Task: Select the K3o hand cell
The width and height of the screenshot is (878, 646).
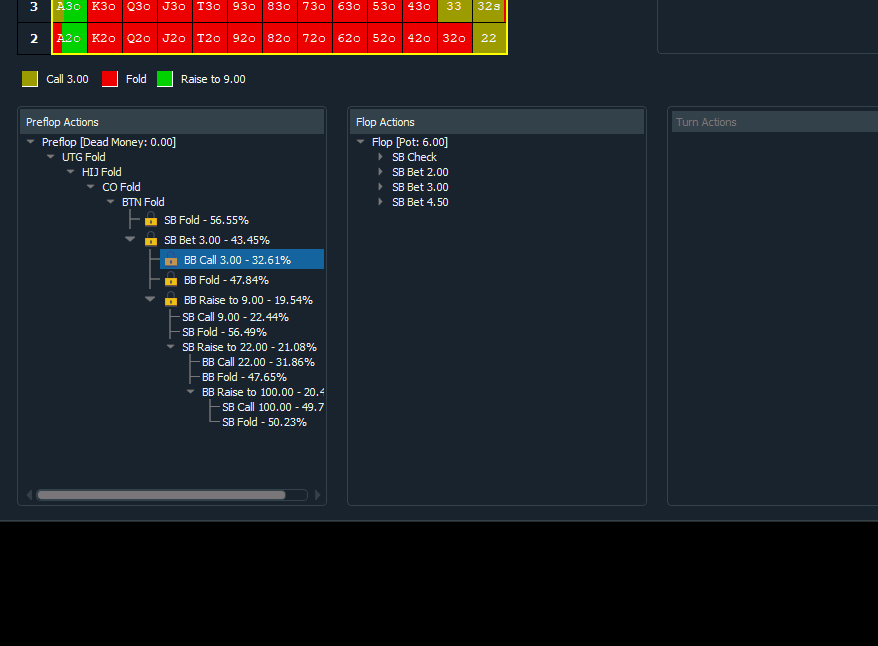Action: tap(104, 11)
